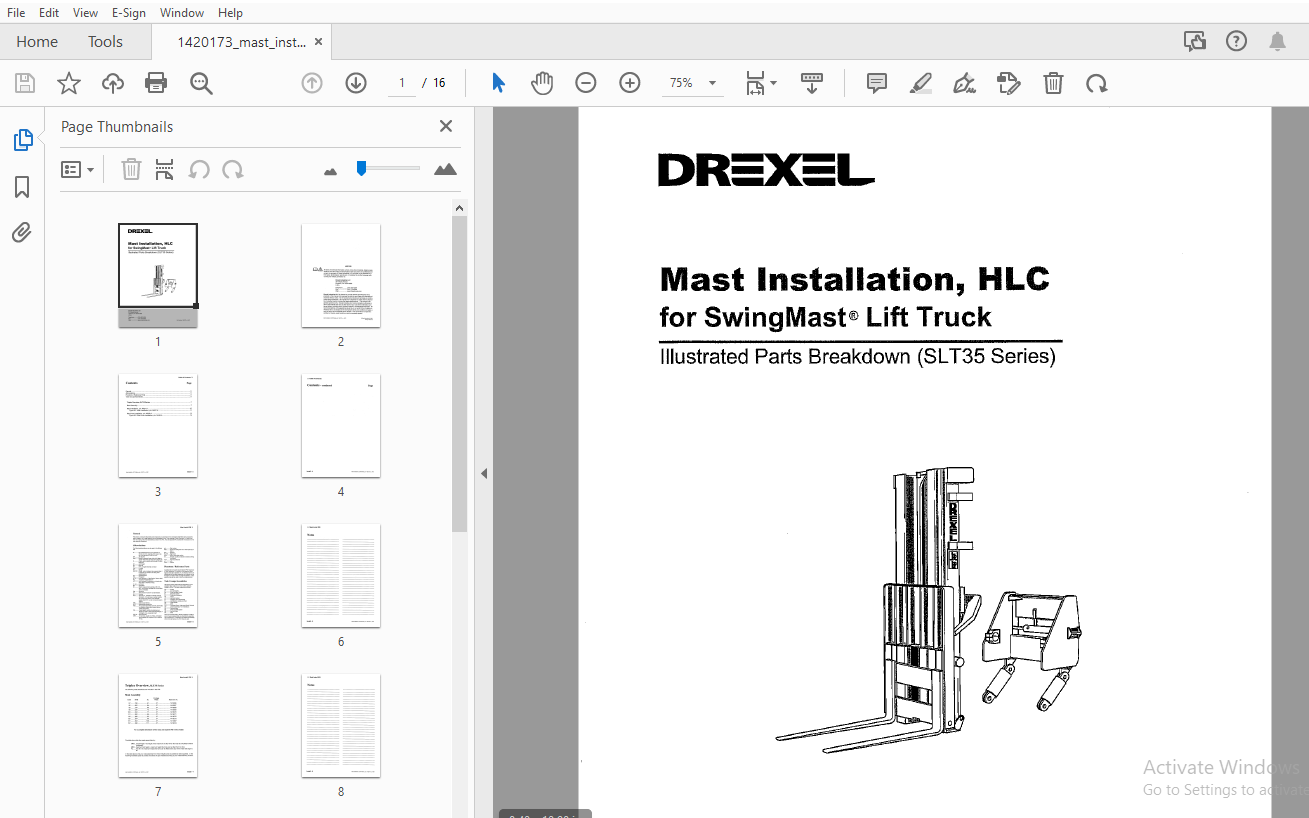Open Page Thumbnails sidebar icon
Screen dimensions: 1309x818
[22, 140]
